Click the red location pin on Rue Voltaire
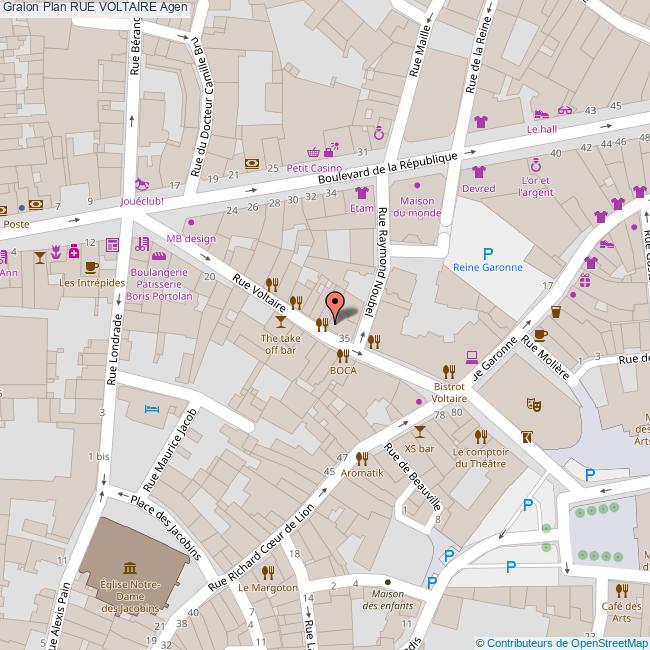The height and width of the screenshot is (650, 650). coord(336,302)
